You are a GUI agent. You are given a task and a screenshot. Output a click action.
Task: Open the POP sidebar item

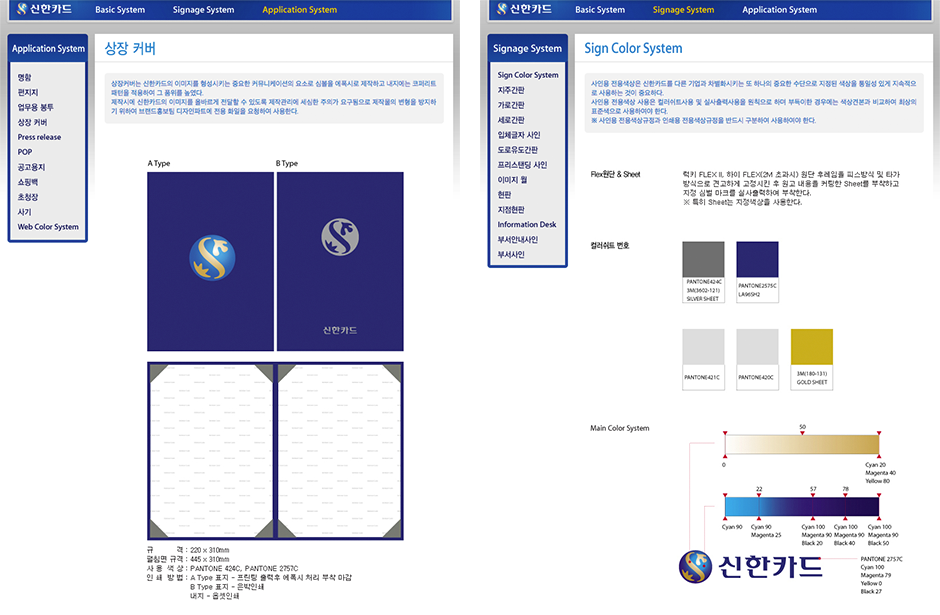(25, 152)
